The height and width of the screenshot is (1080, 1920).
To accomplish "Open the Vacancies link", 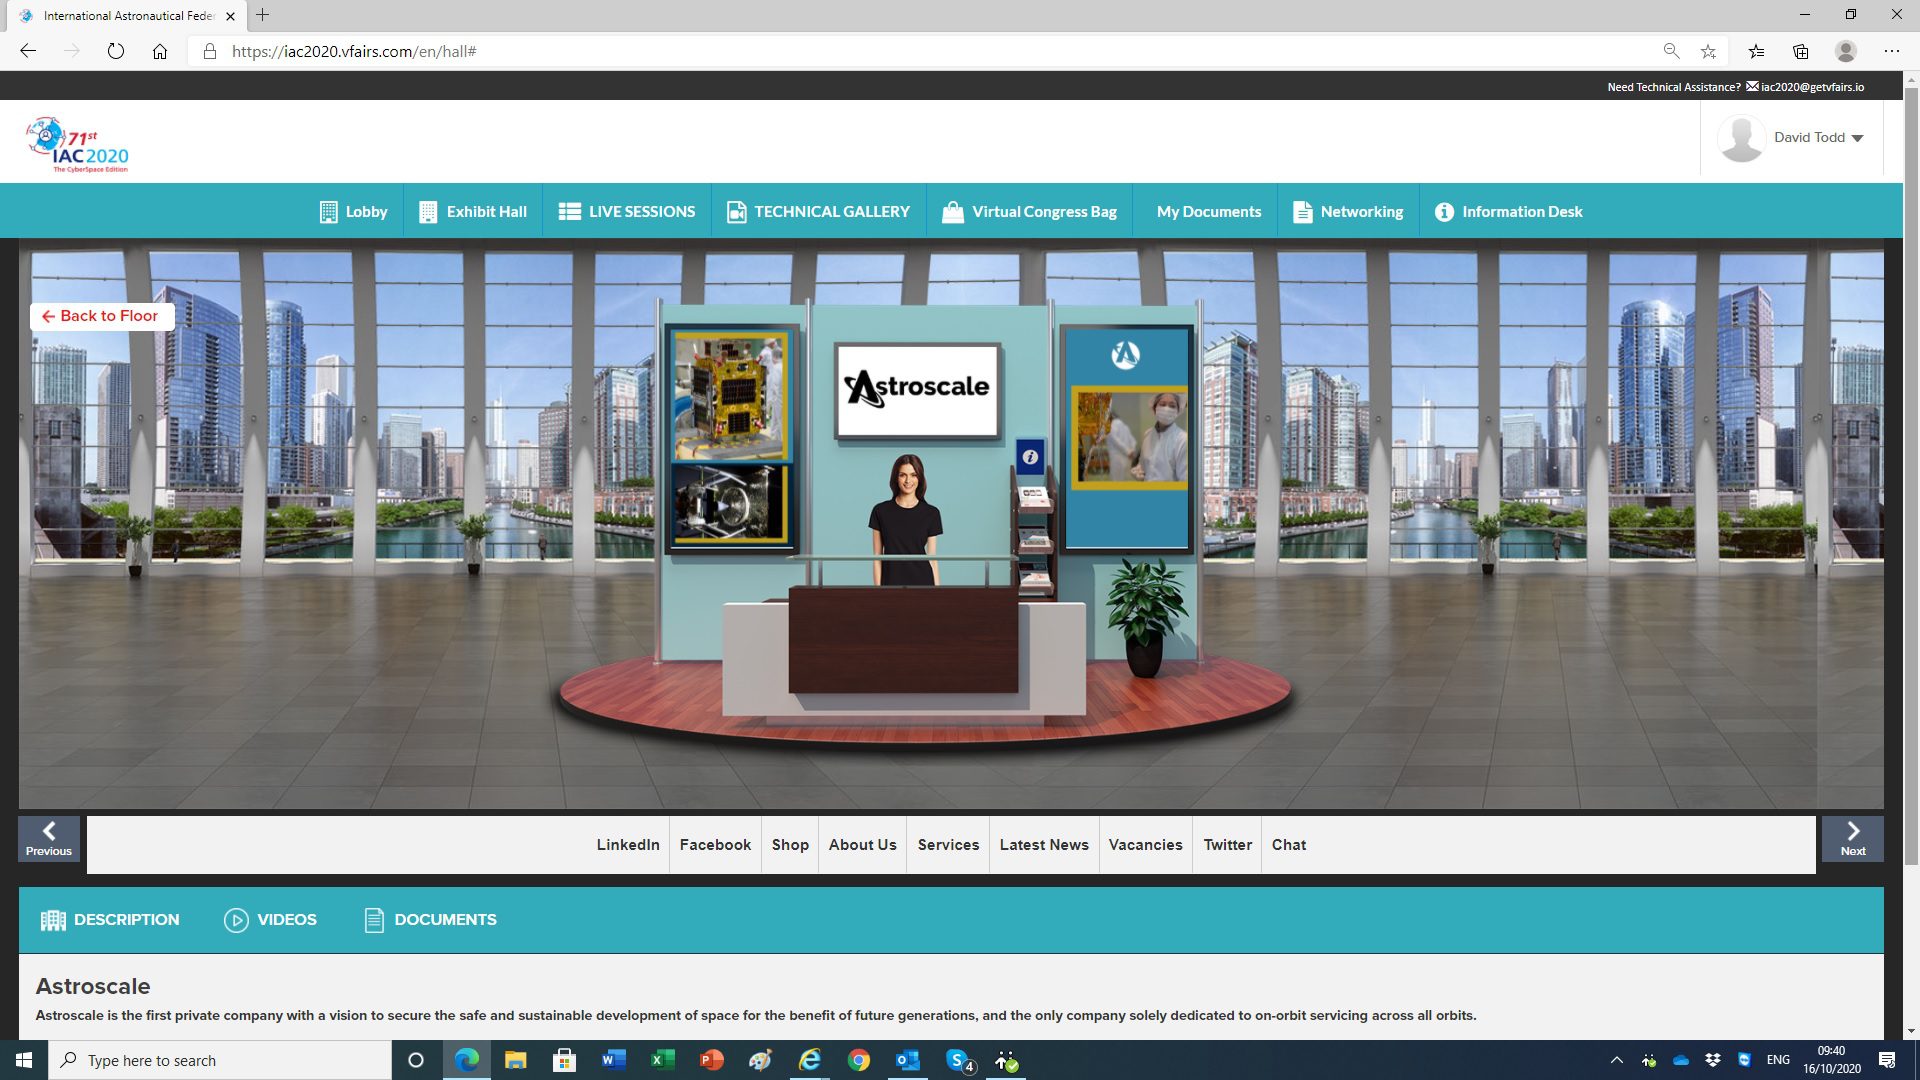I will tap(1146, 845).
